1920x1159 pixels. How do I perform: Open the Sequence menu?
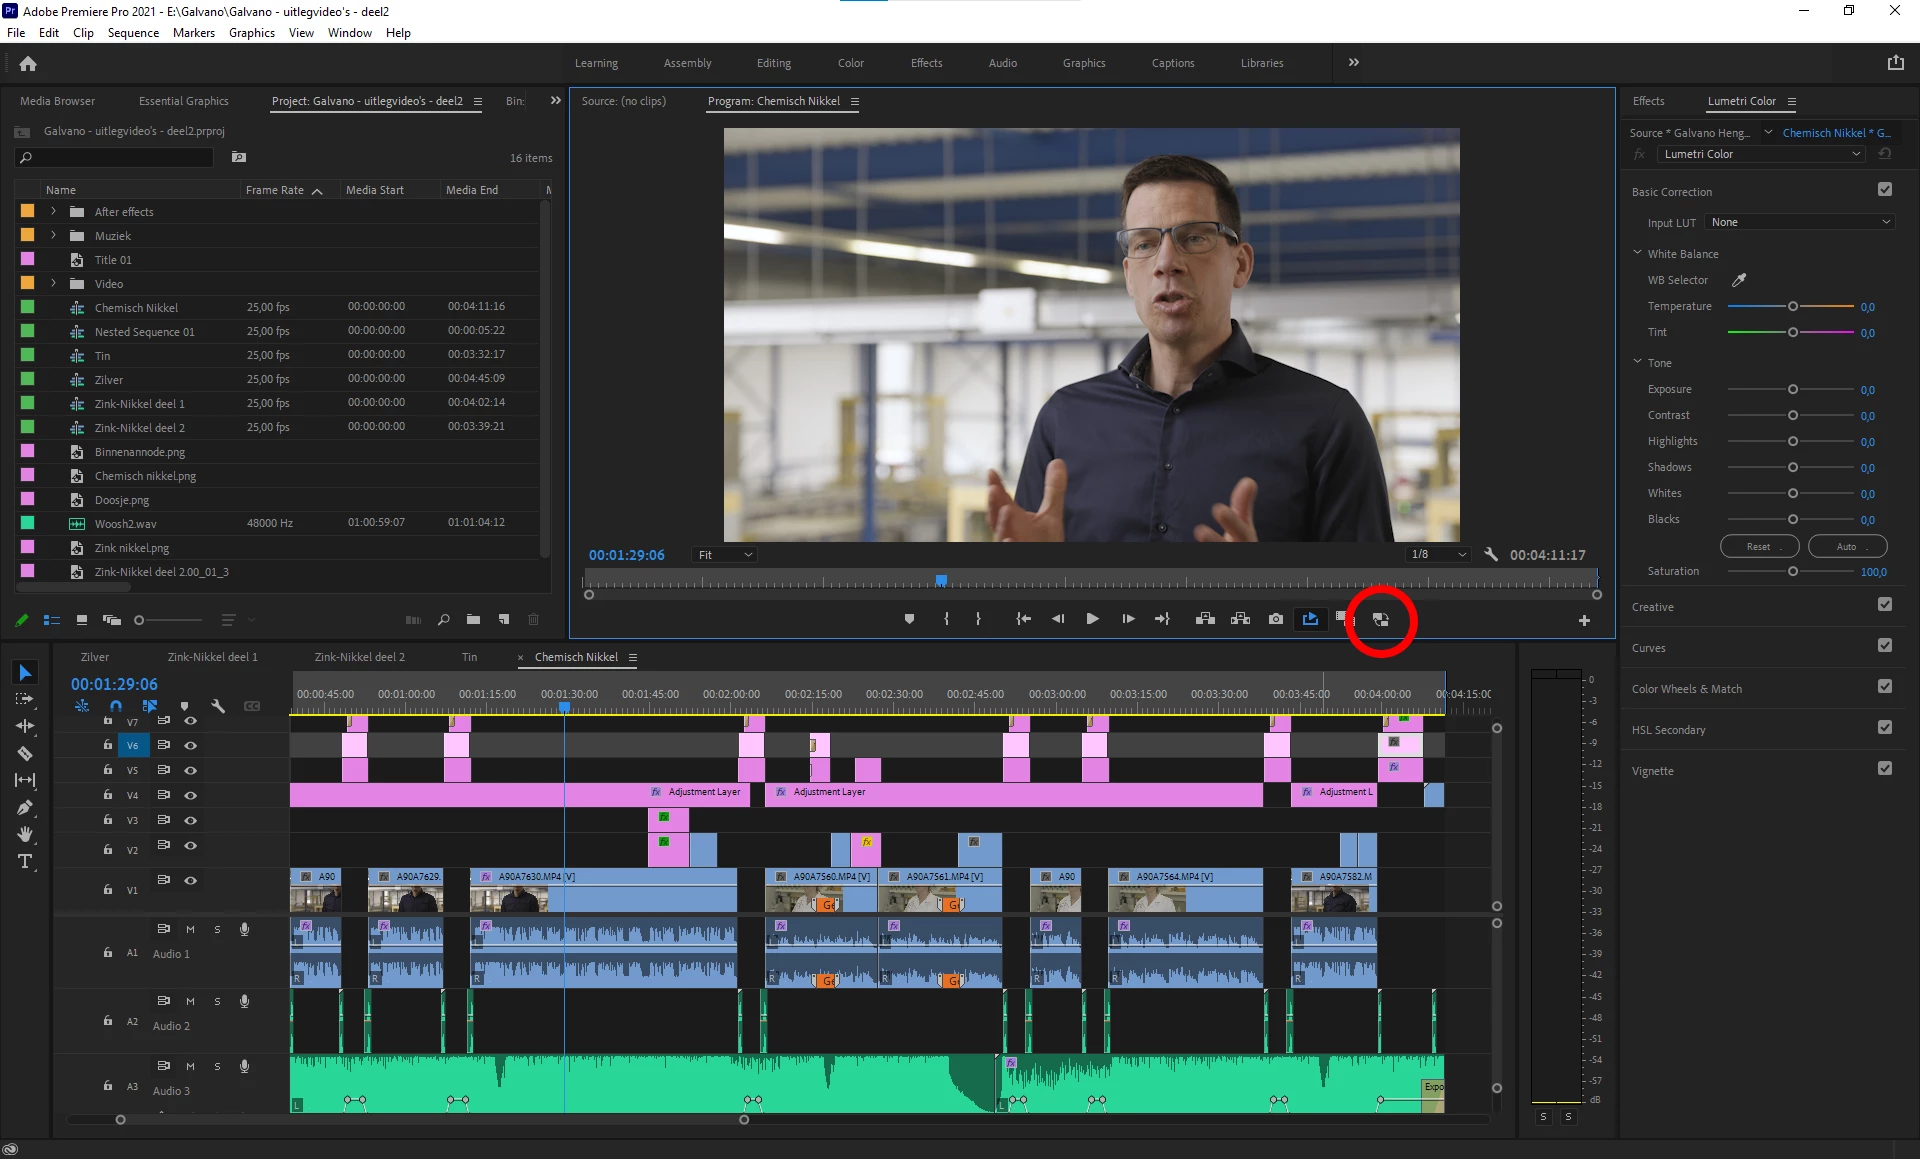(133, 33)
